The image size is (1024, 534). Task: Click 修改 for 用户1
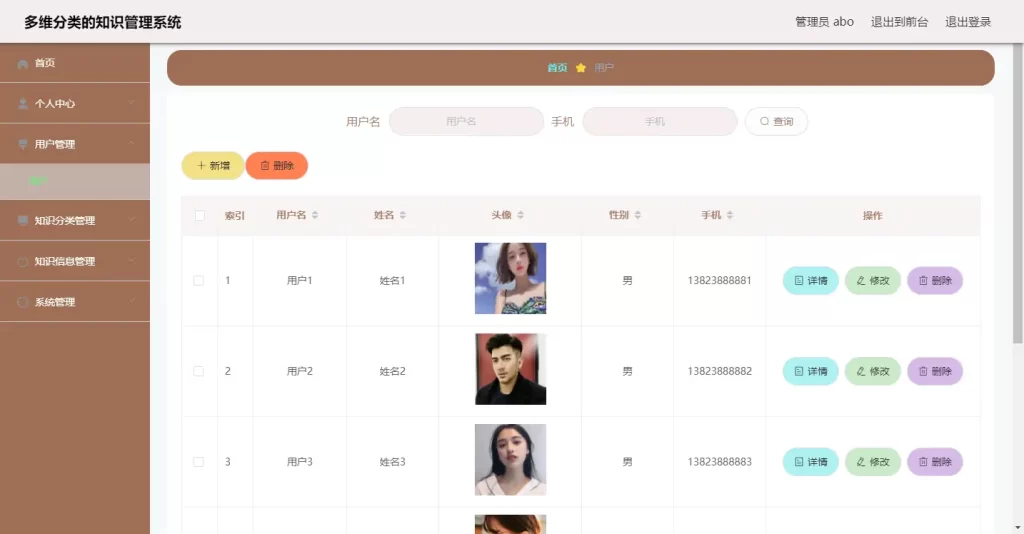872,281
